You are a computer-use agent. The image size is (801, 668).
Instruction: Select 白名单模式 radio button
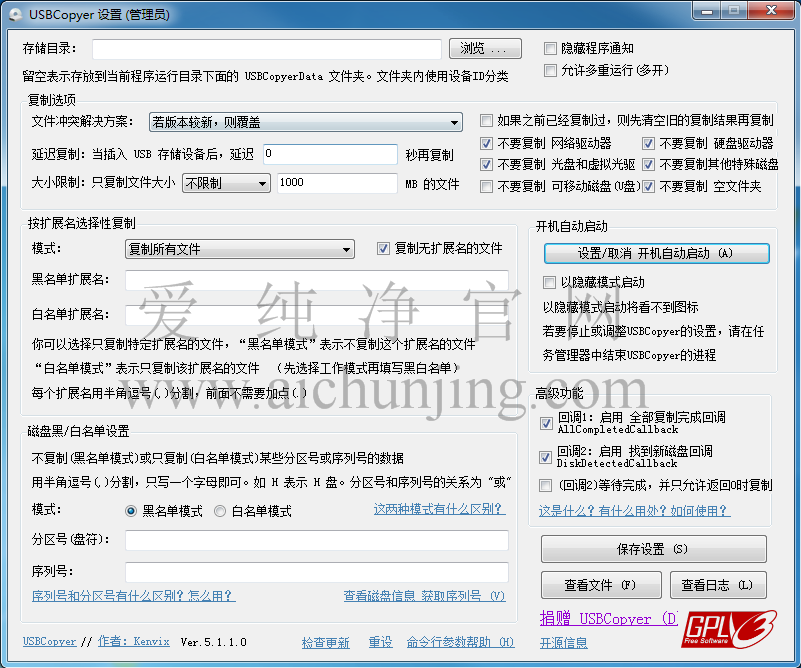pos(220,511)
